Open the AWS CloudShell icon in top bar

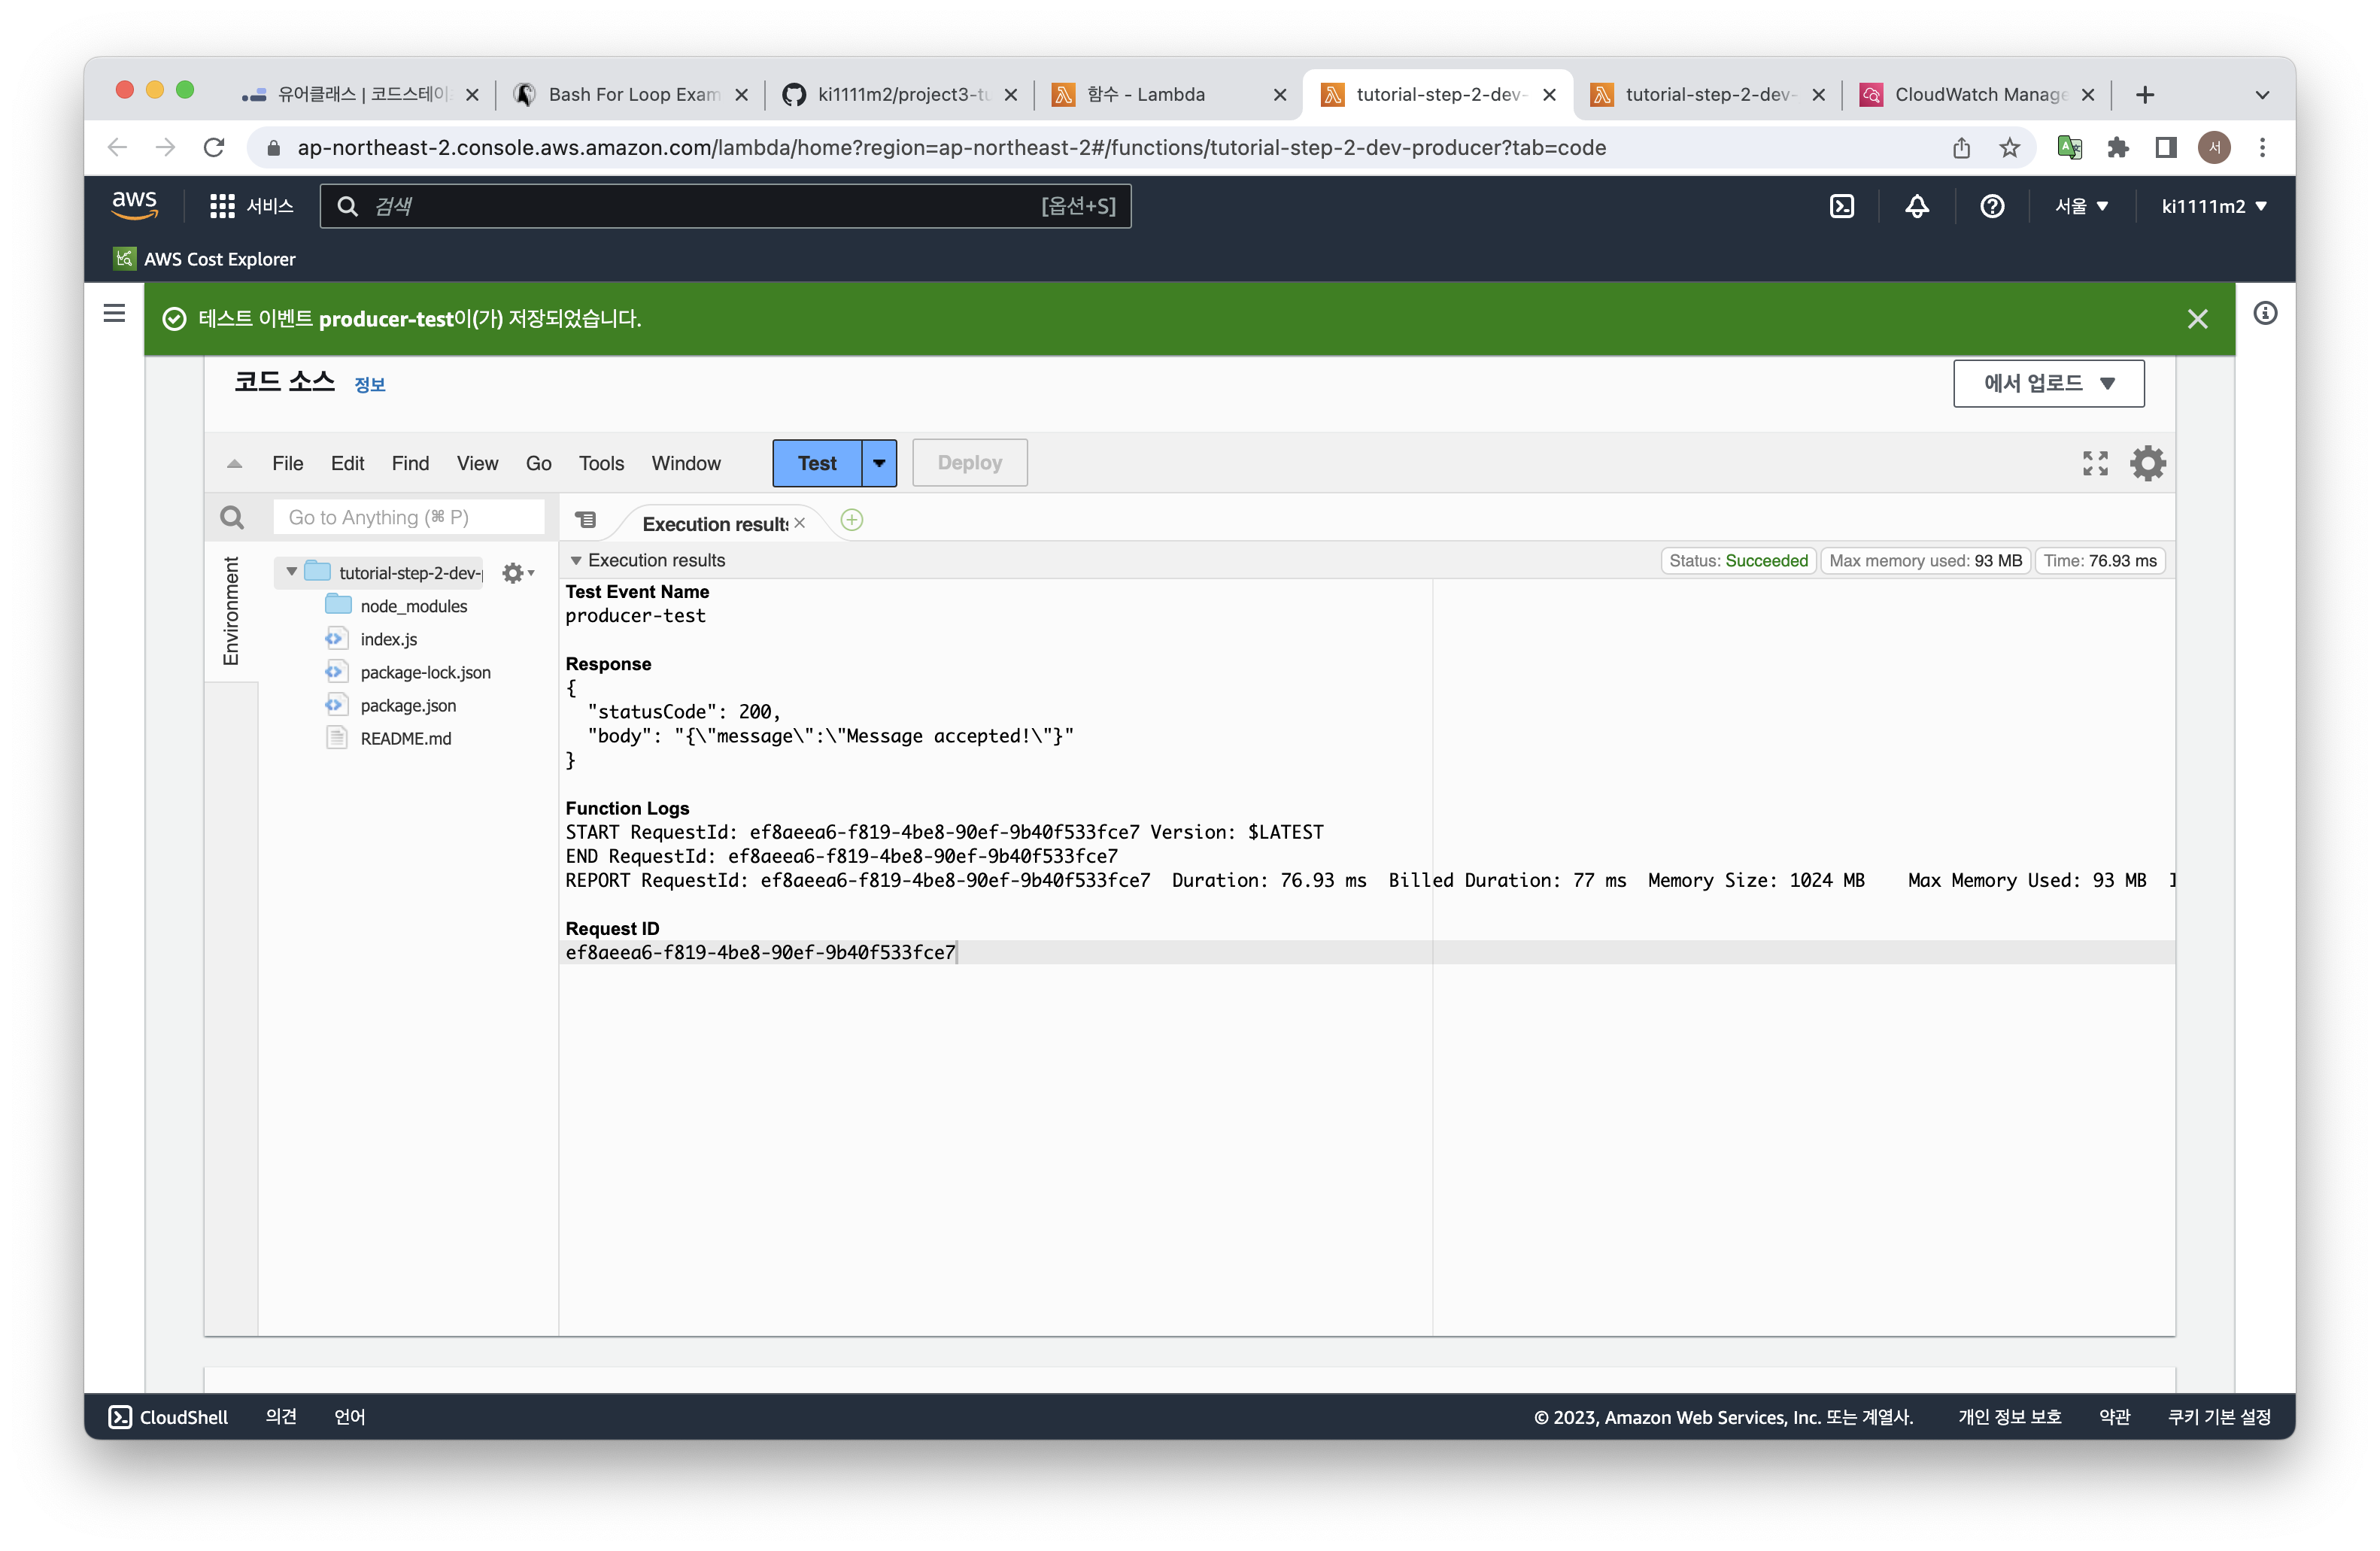click(1841, 206)
